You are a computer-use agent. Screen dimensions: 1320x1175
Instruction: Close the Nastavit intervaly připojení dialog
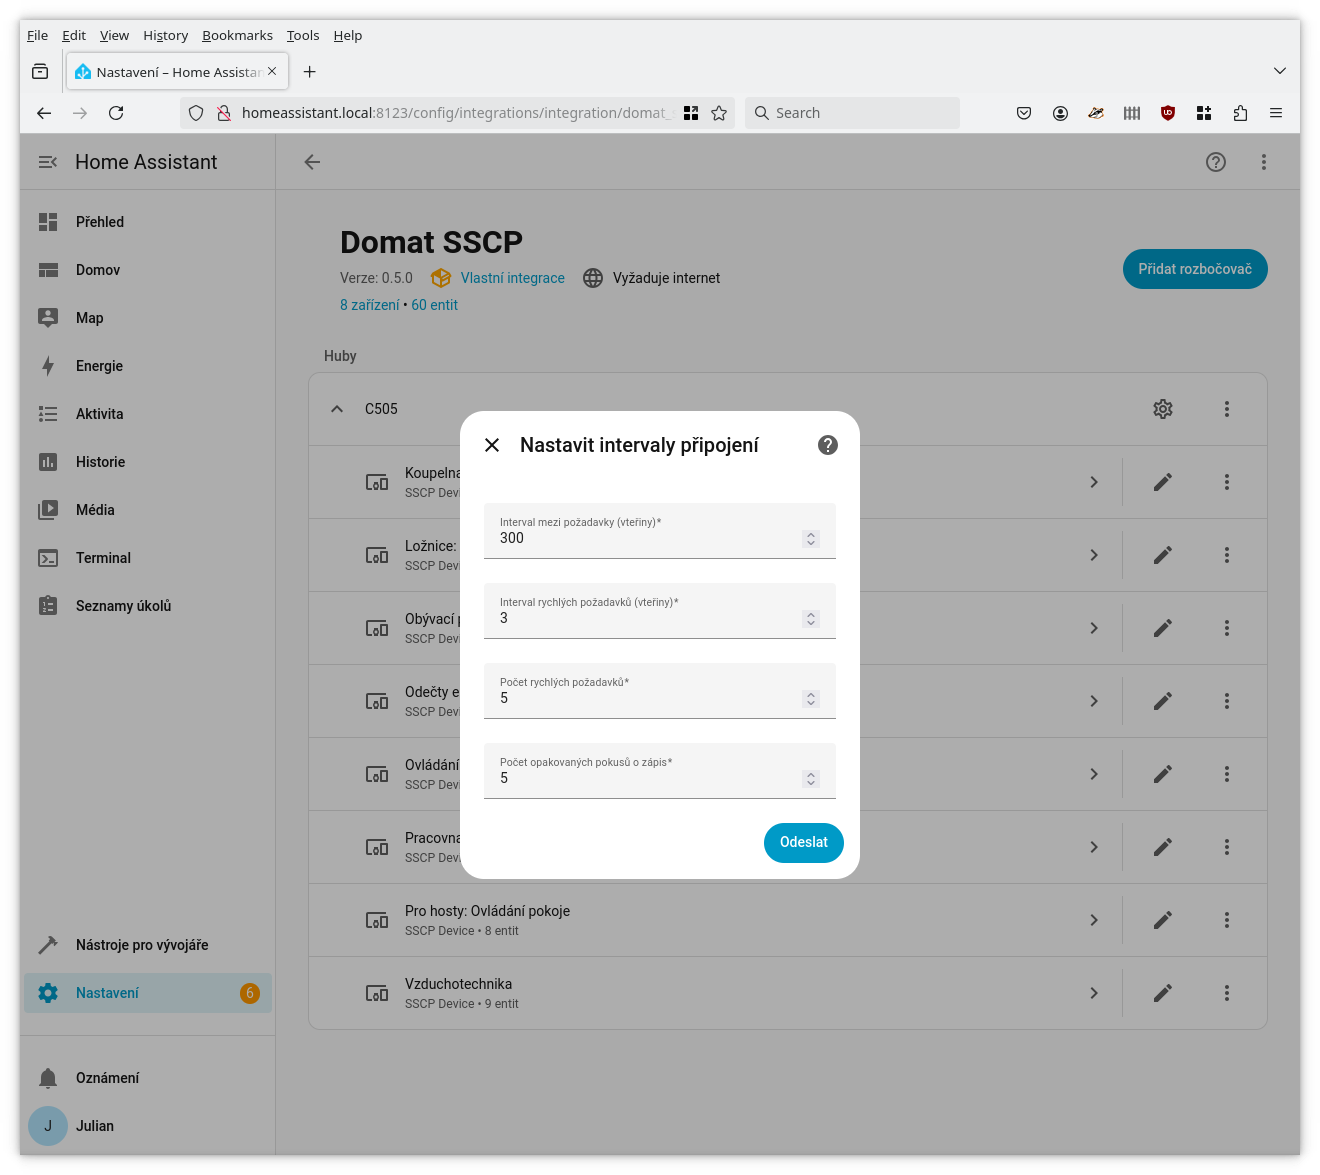[x=492, y=445]
